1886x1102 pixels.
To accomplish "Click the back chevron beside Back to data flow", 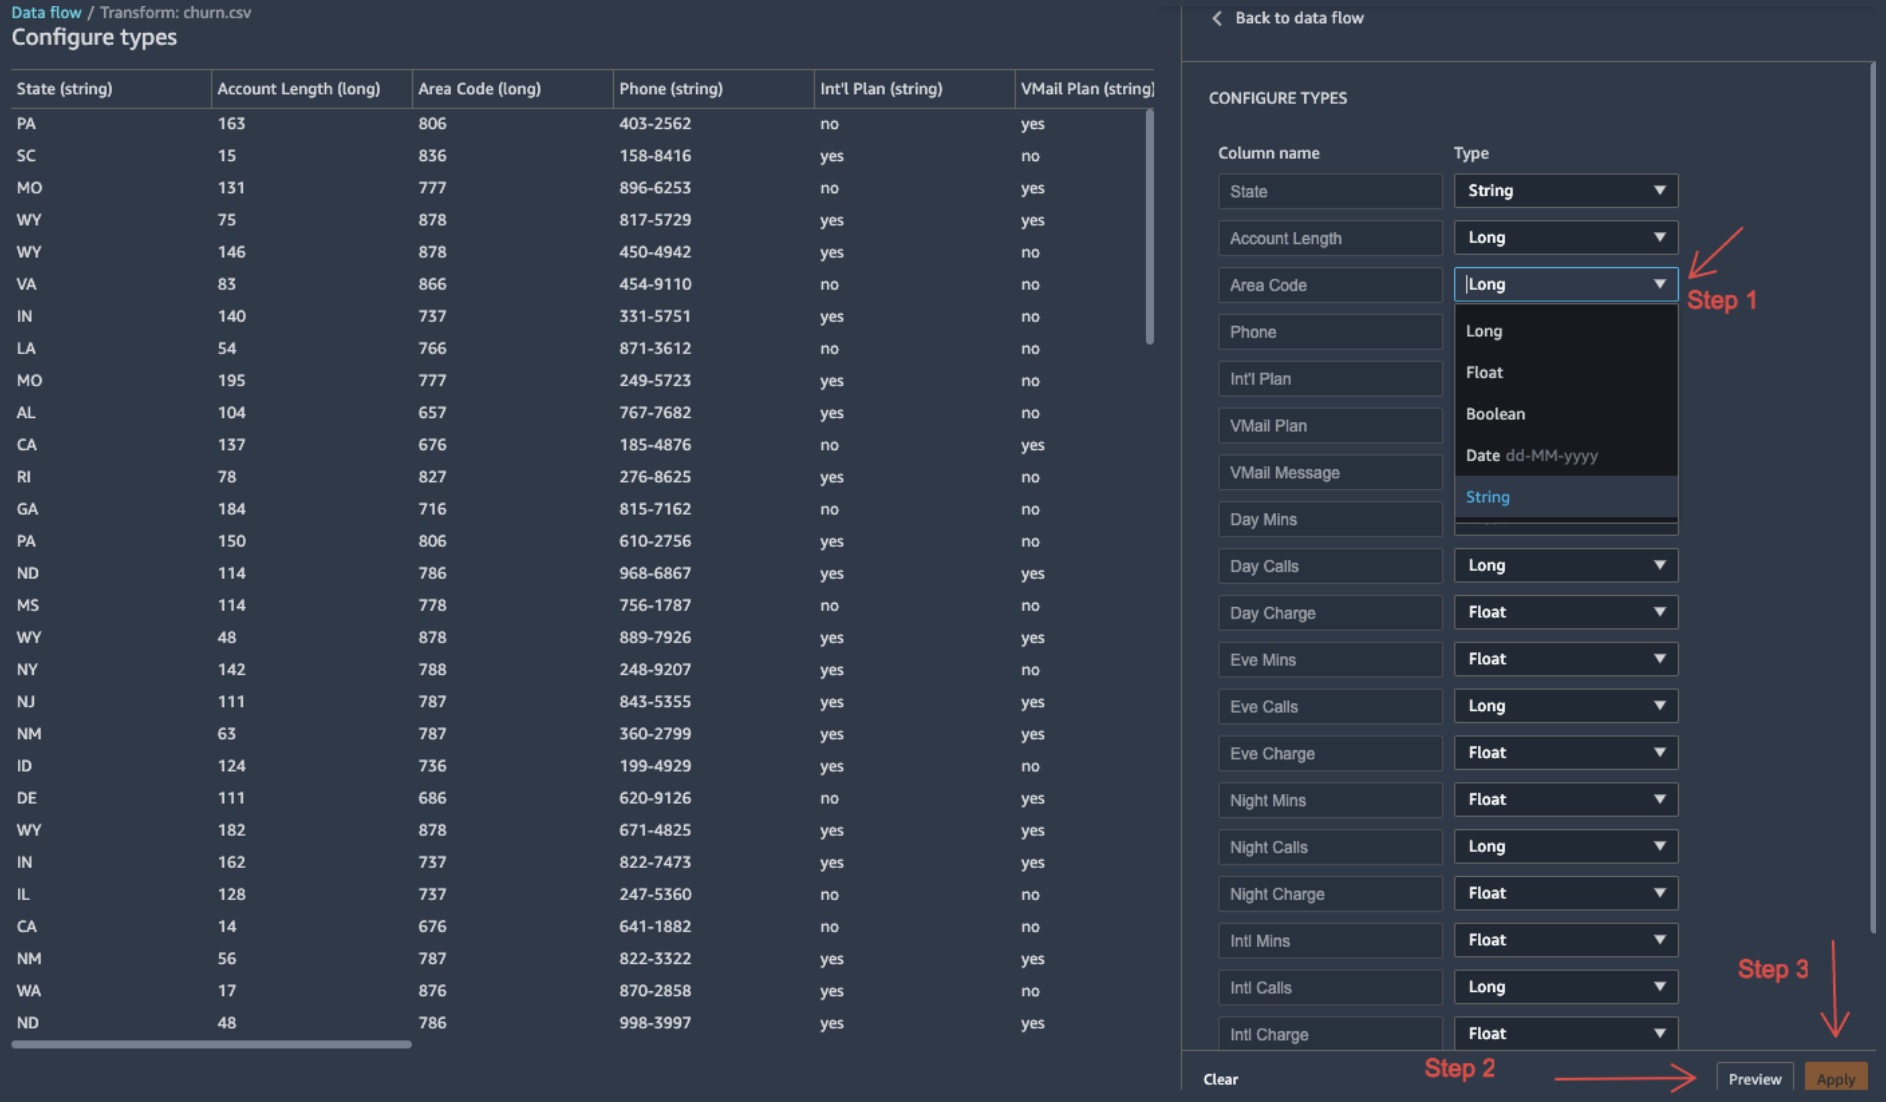I will (x=1216, y=18).
